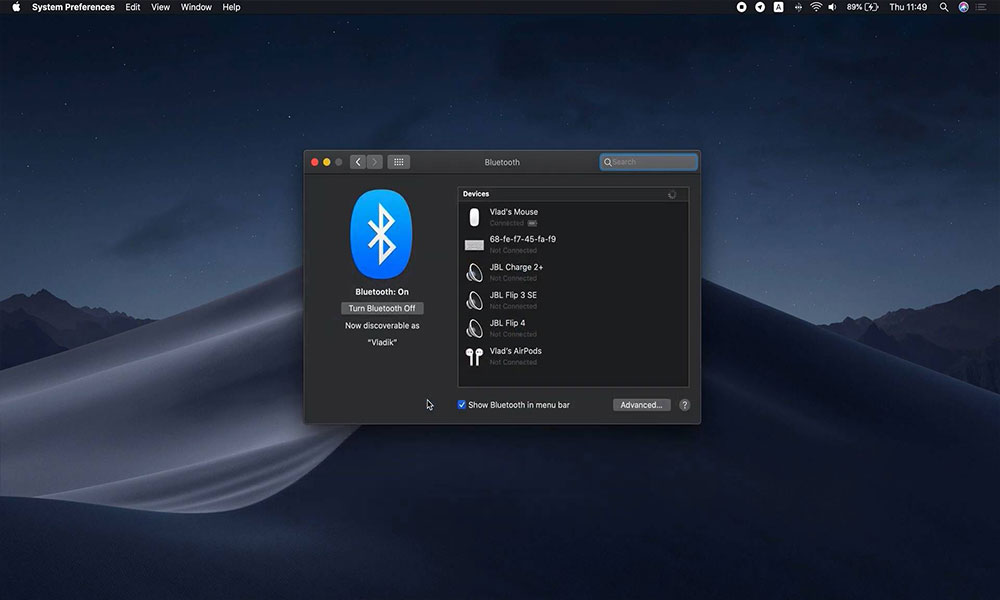Open the Apple menu

coord(16,7)
